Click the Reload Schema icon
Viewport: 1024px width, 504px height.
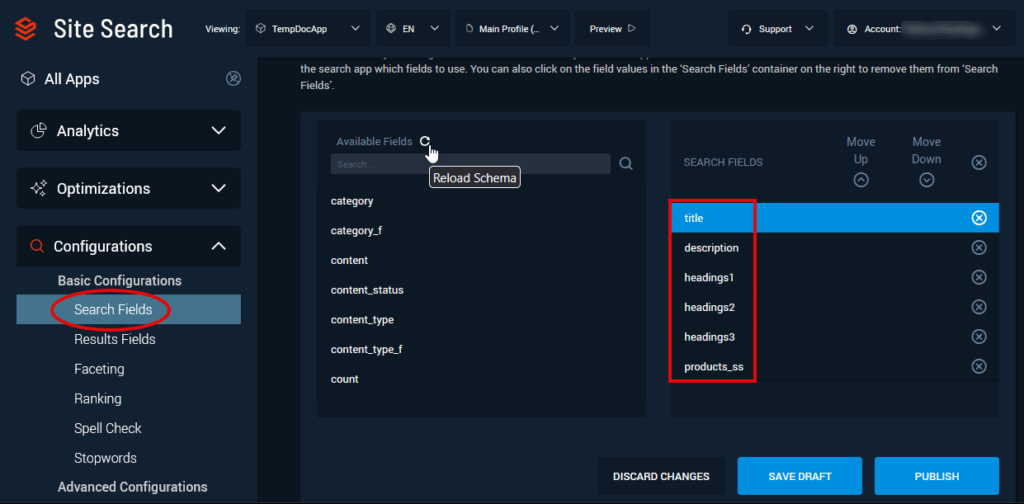point(425,142)
